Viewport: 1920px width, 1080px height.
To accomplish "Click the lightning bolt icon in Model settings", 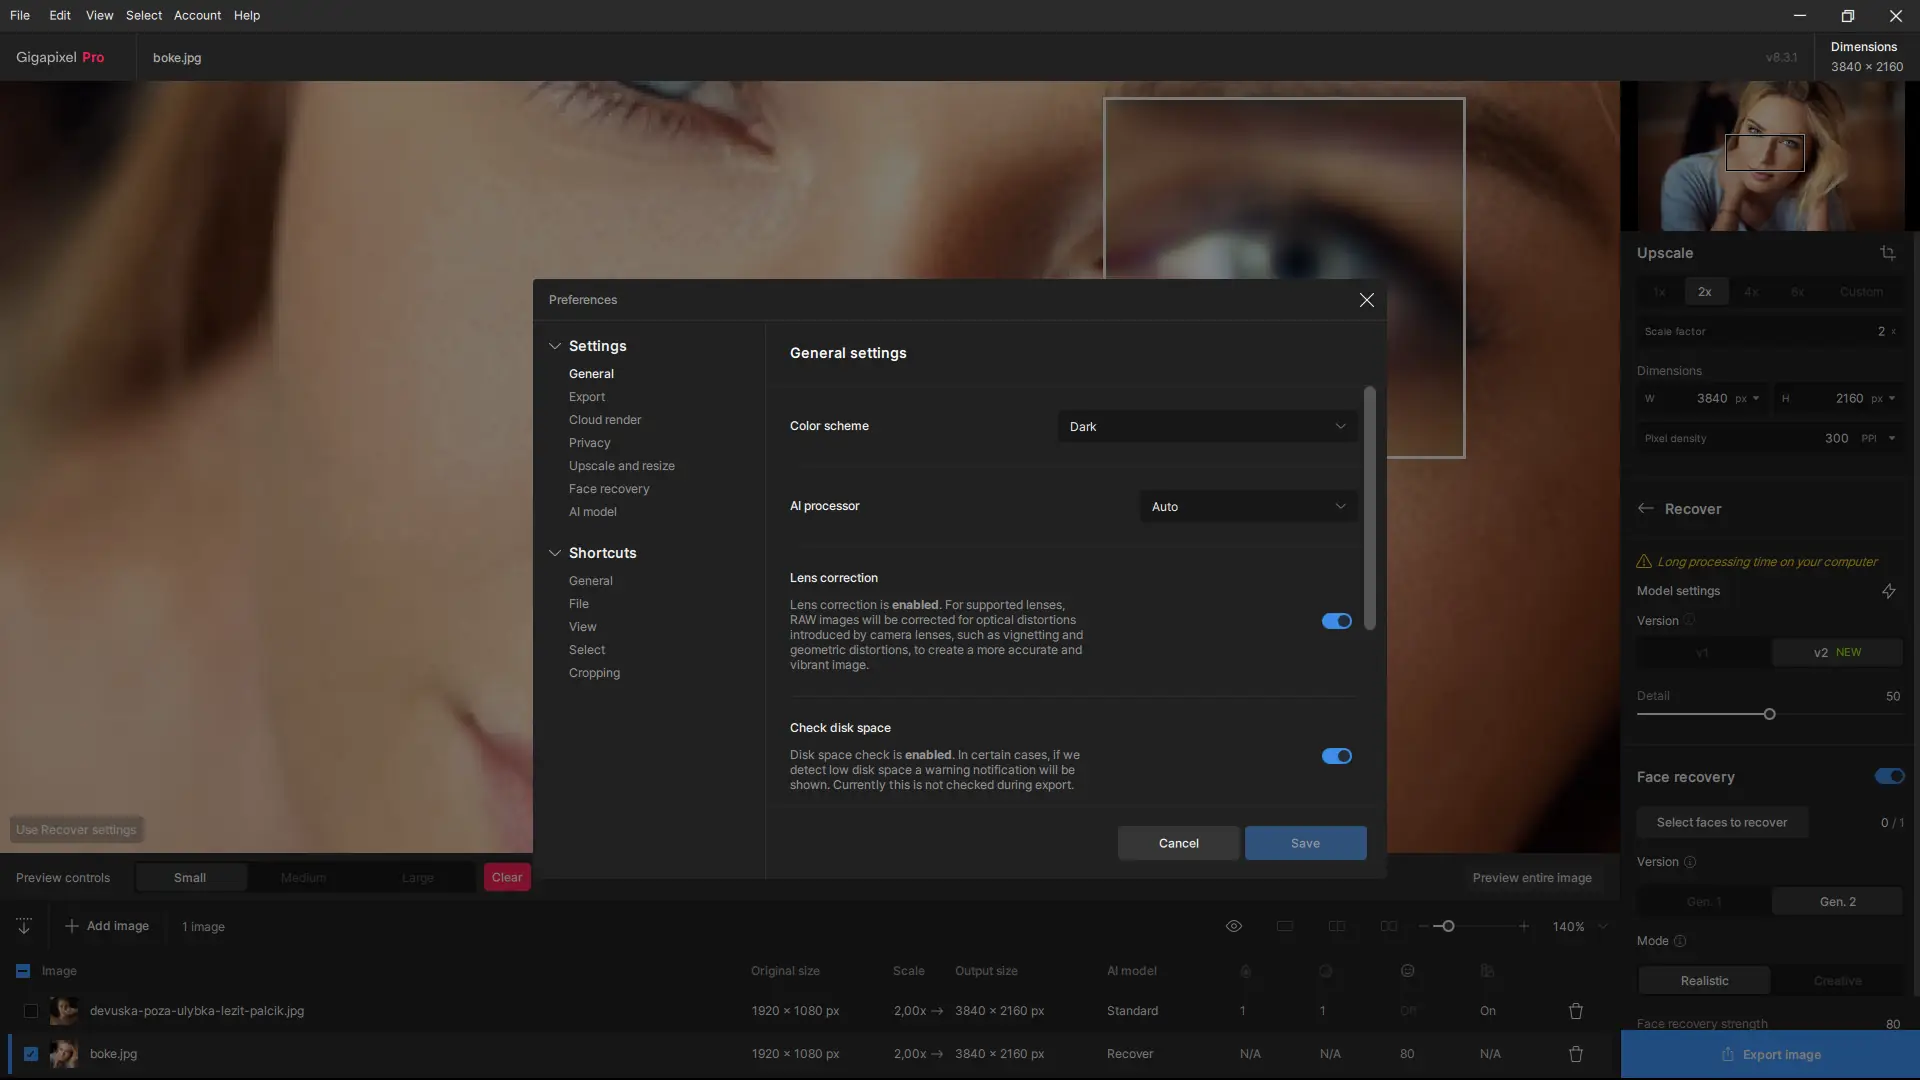I will [x=1888, y=591].
